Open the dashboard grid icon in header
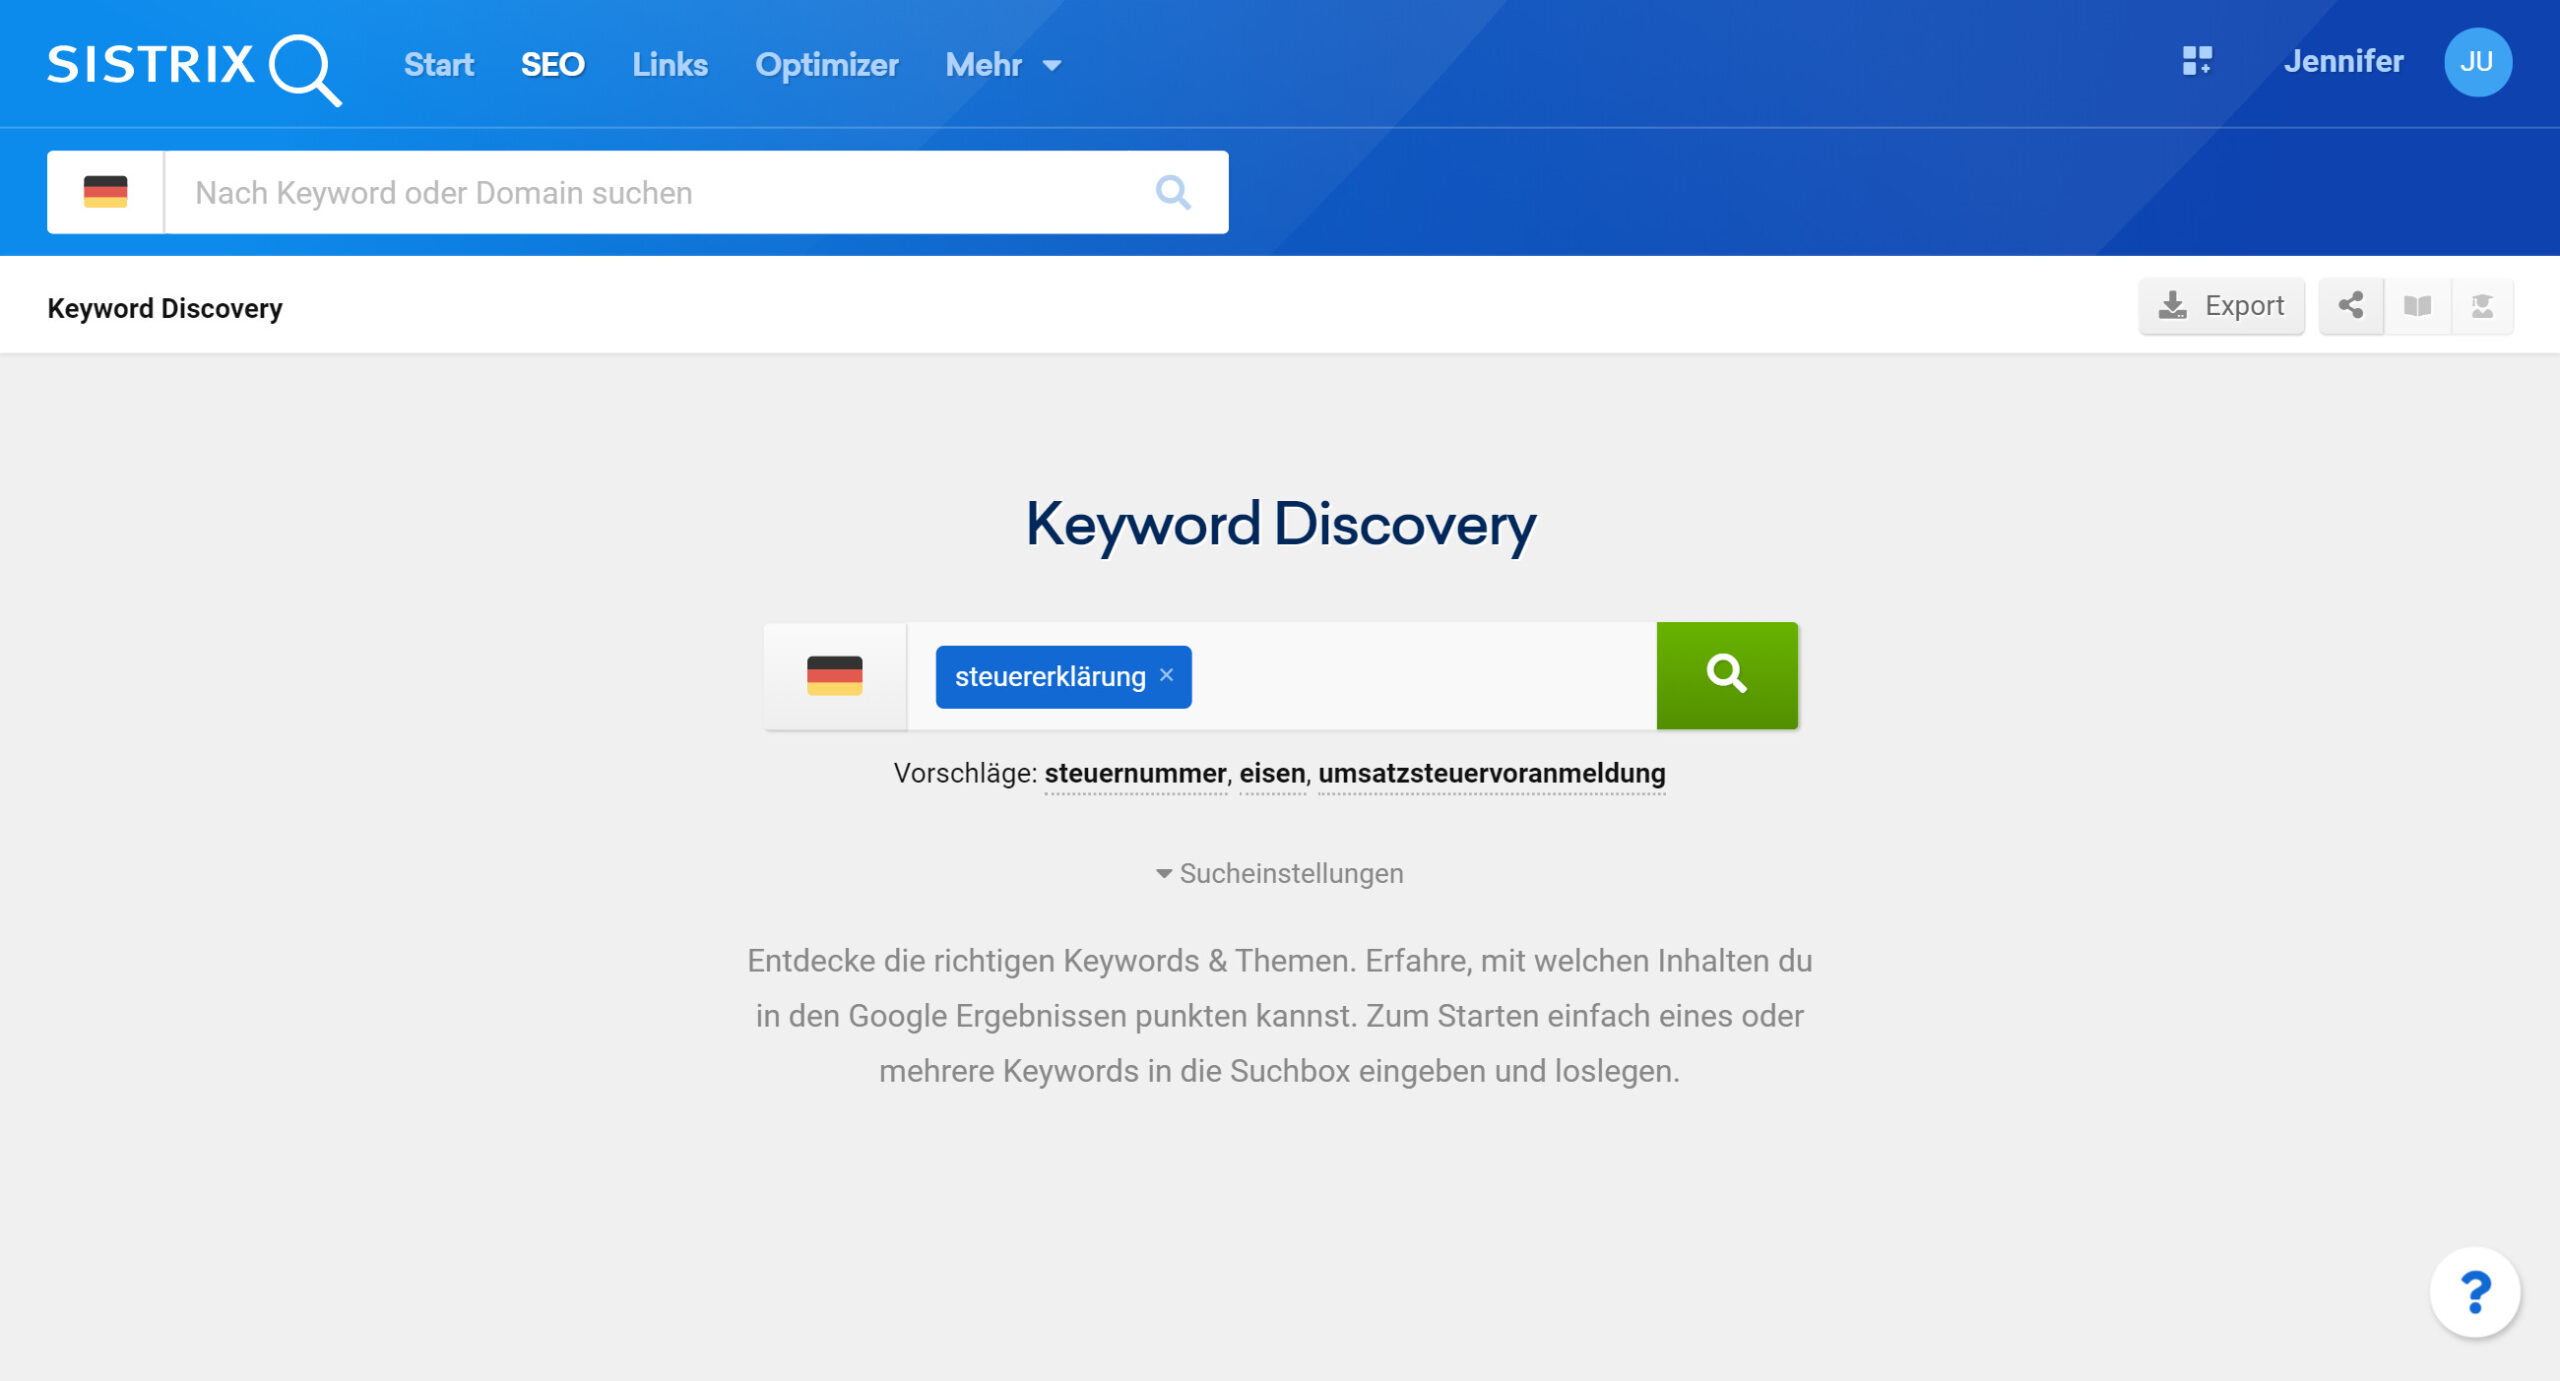This screenshot has width=2560, height=1381. pyautogui.click(x=2196, y=62)
